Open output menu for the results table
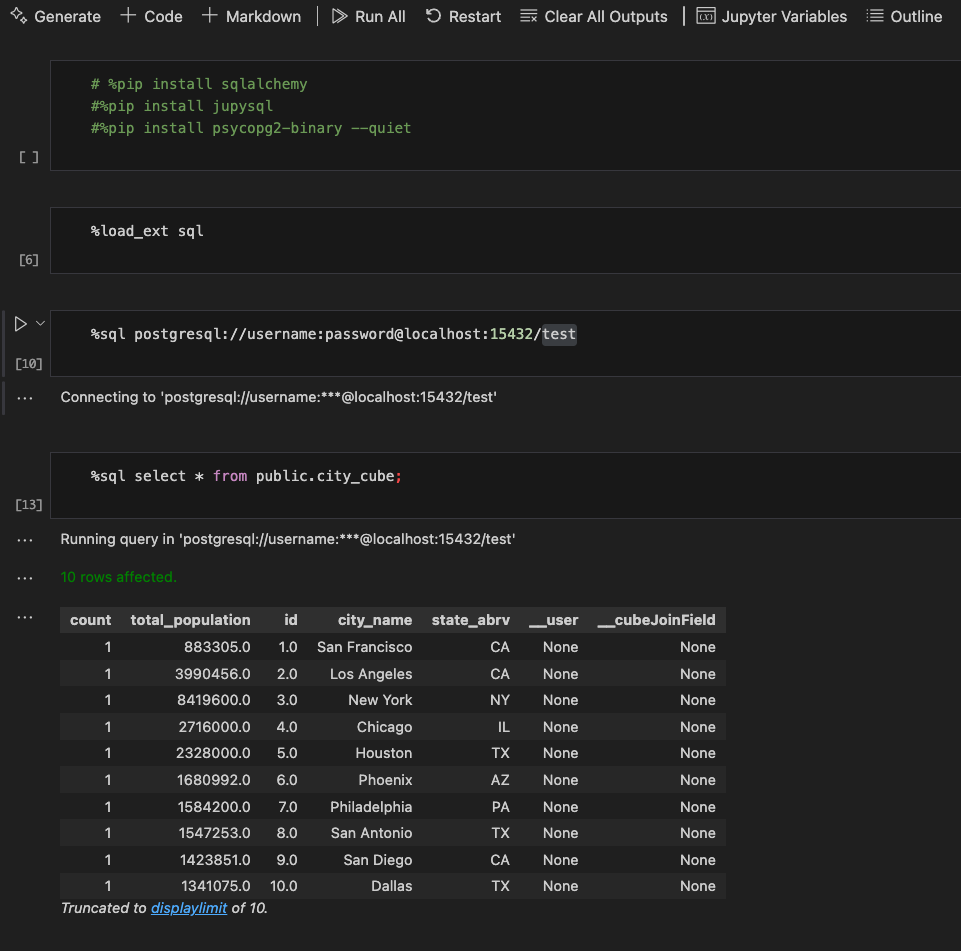This screenshot has width=961, height=951. (x=25, y=618)
